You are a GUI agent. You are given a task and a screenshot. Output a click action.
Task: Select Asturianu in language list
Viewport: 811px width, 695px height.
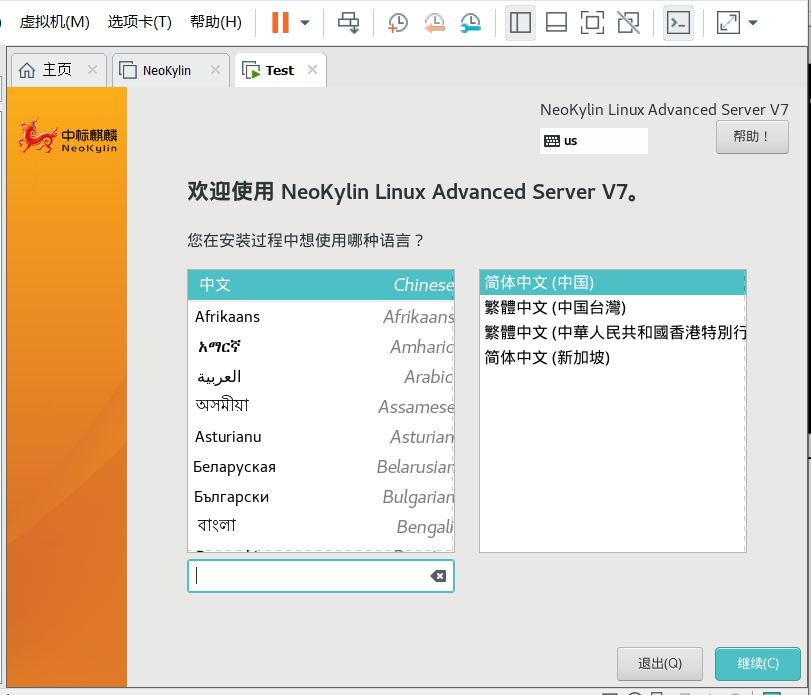(321, 436)
